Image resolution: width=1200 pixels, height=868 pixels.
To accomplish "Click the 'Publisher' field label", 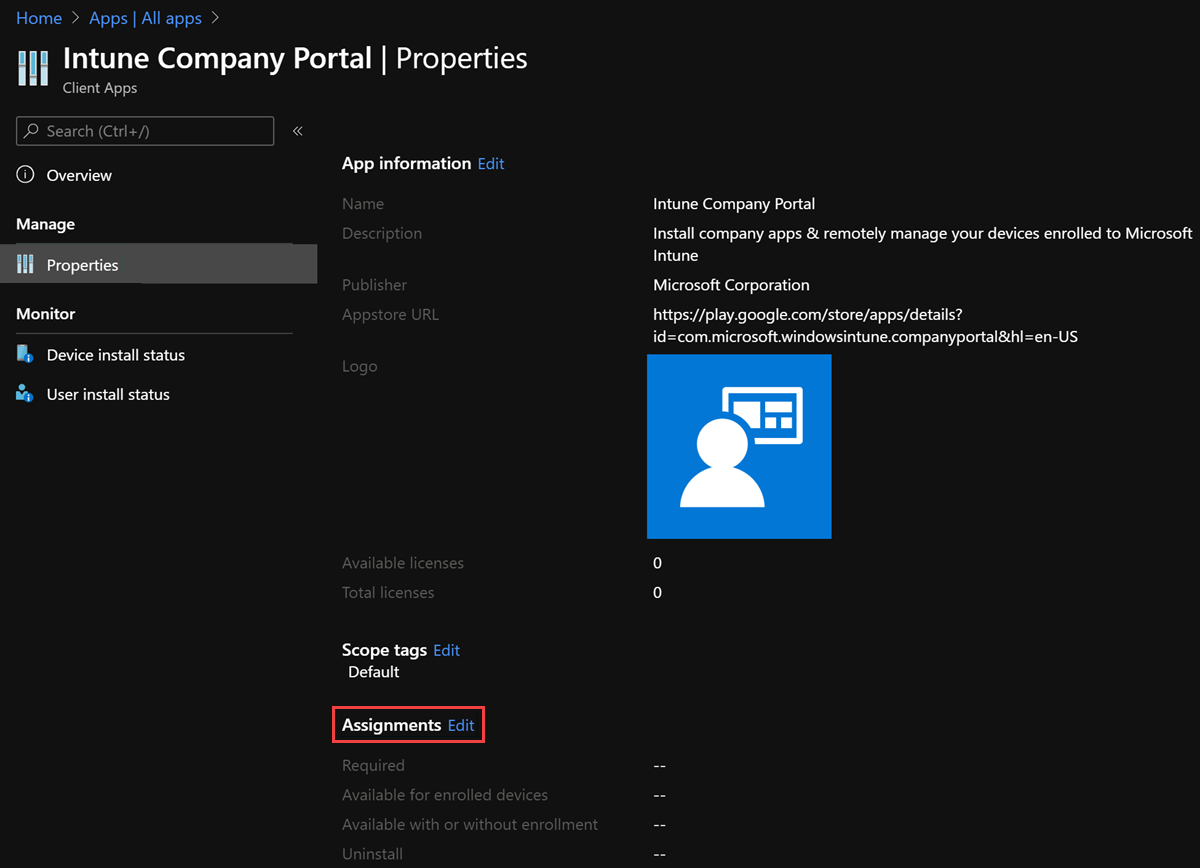I will click(374, 285).
